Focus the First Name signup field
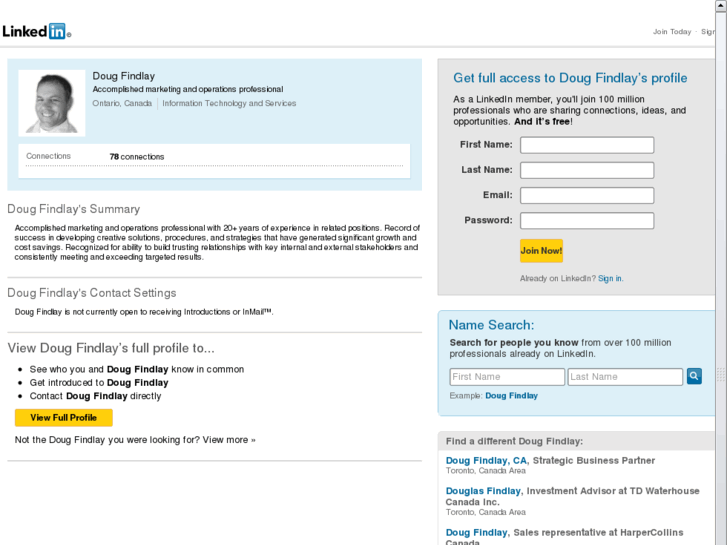Screen dimensions: 727x545 587,145
